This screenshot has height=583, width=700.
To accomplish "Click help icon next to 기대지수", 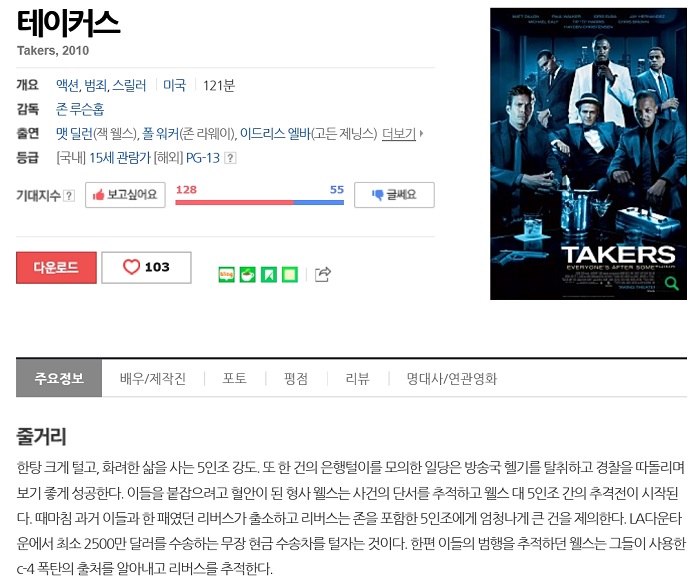I will [69, 196].
